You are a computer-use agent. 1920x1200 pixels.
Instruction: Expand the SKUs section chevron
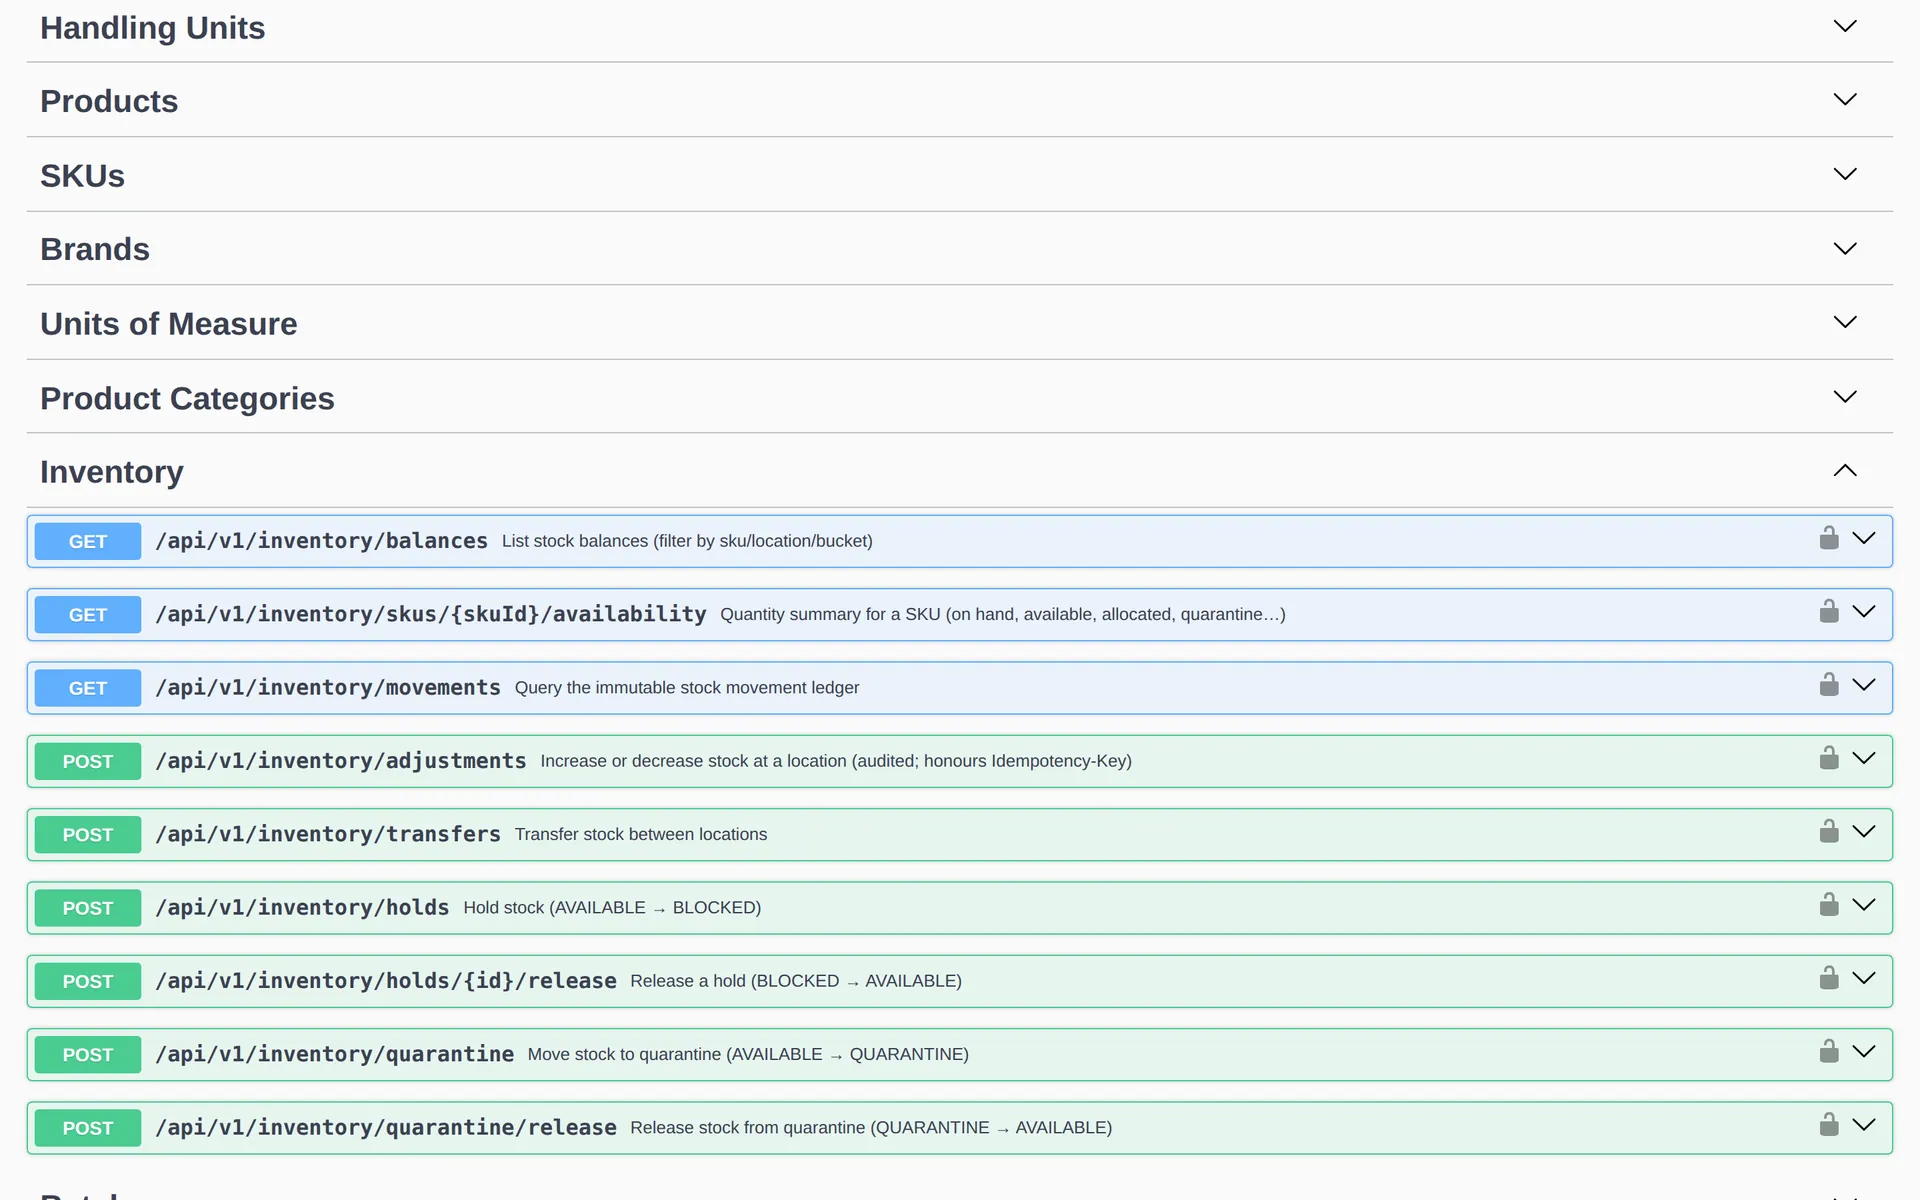pyautogui.click(x=1845, y=174)
